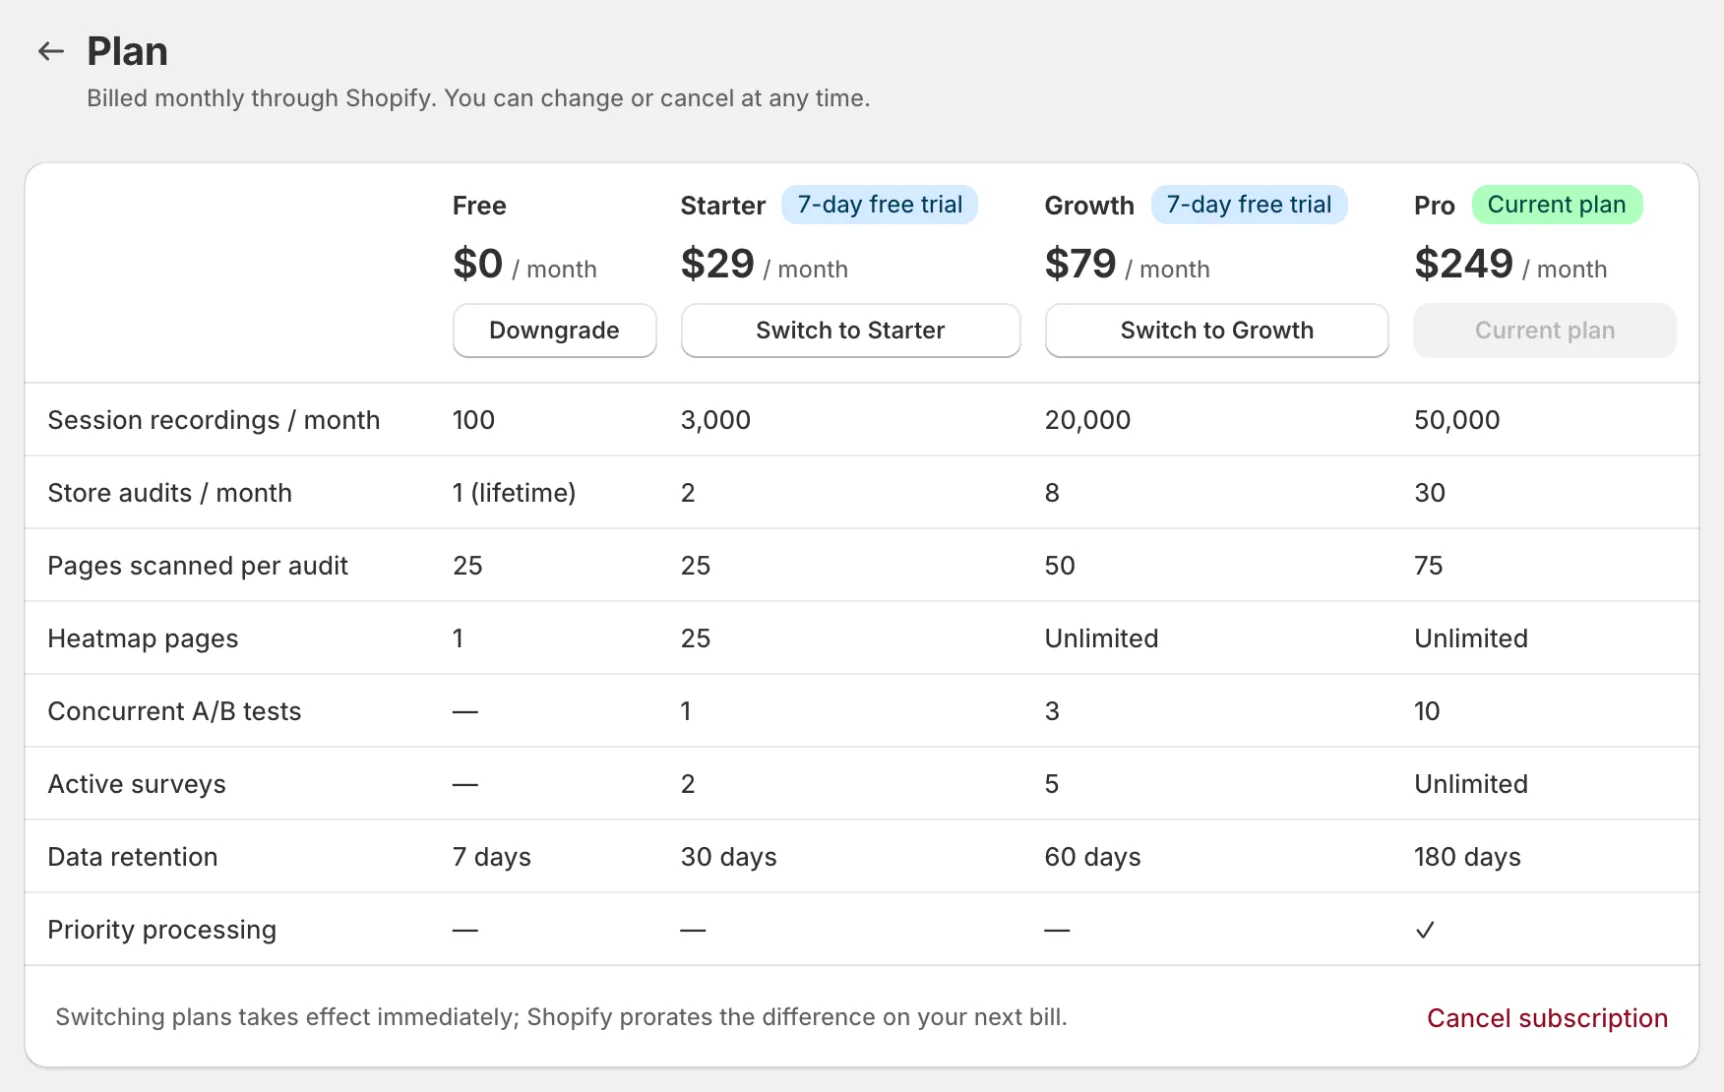
Task: Click the Pro pages scanned value 75
Action: [x=1428, y=566]
